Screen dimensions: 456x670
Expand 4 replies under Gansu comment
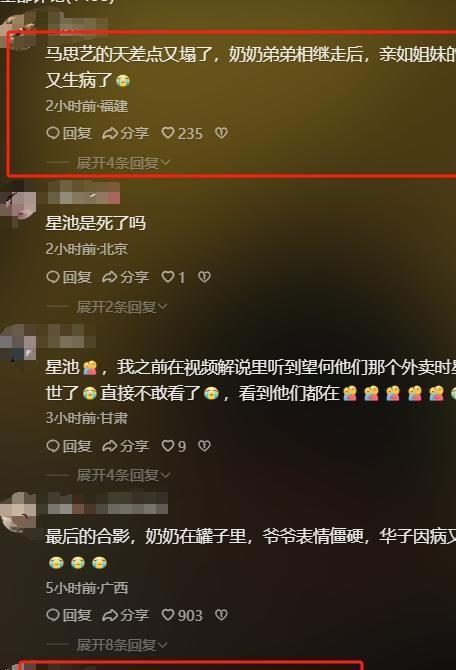tap(123, 475)
